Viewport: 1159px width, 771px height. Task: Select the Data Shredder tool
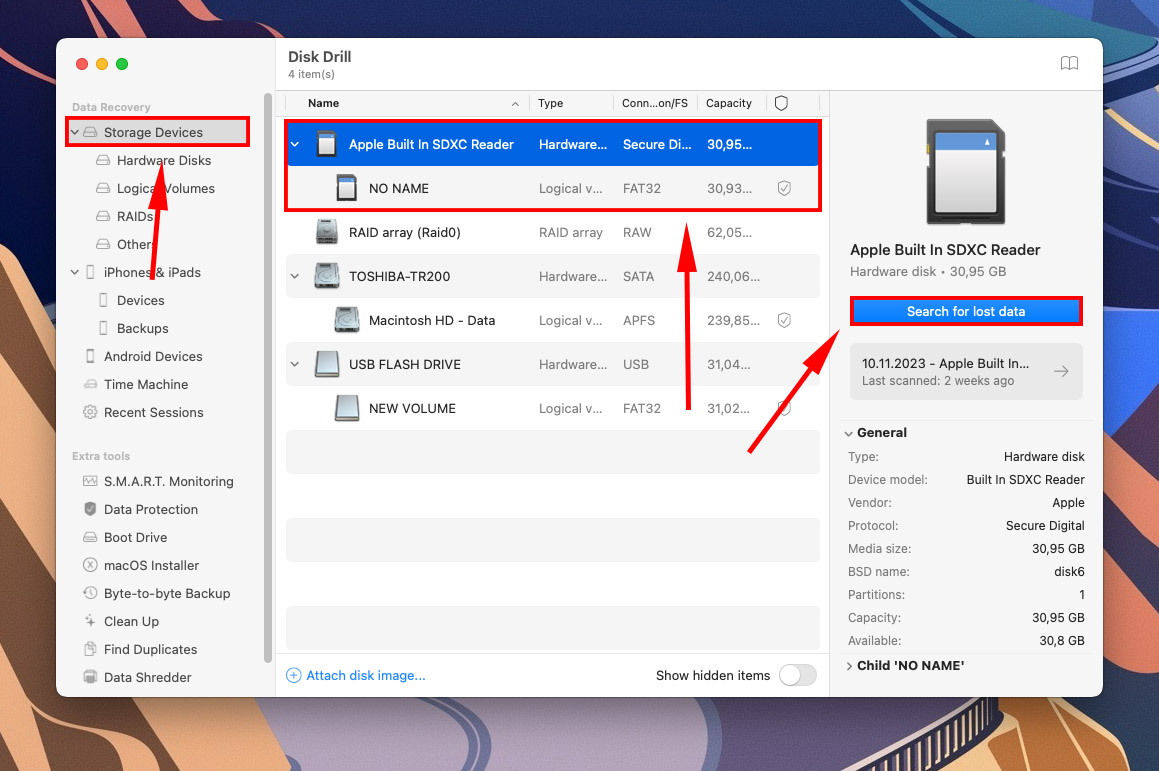pos(147,677)
